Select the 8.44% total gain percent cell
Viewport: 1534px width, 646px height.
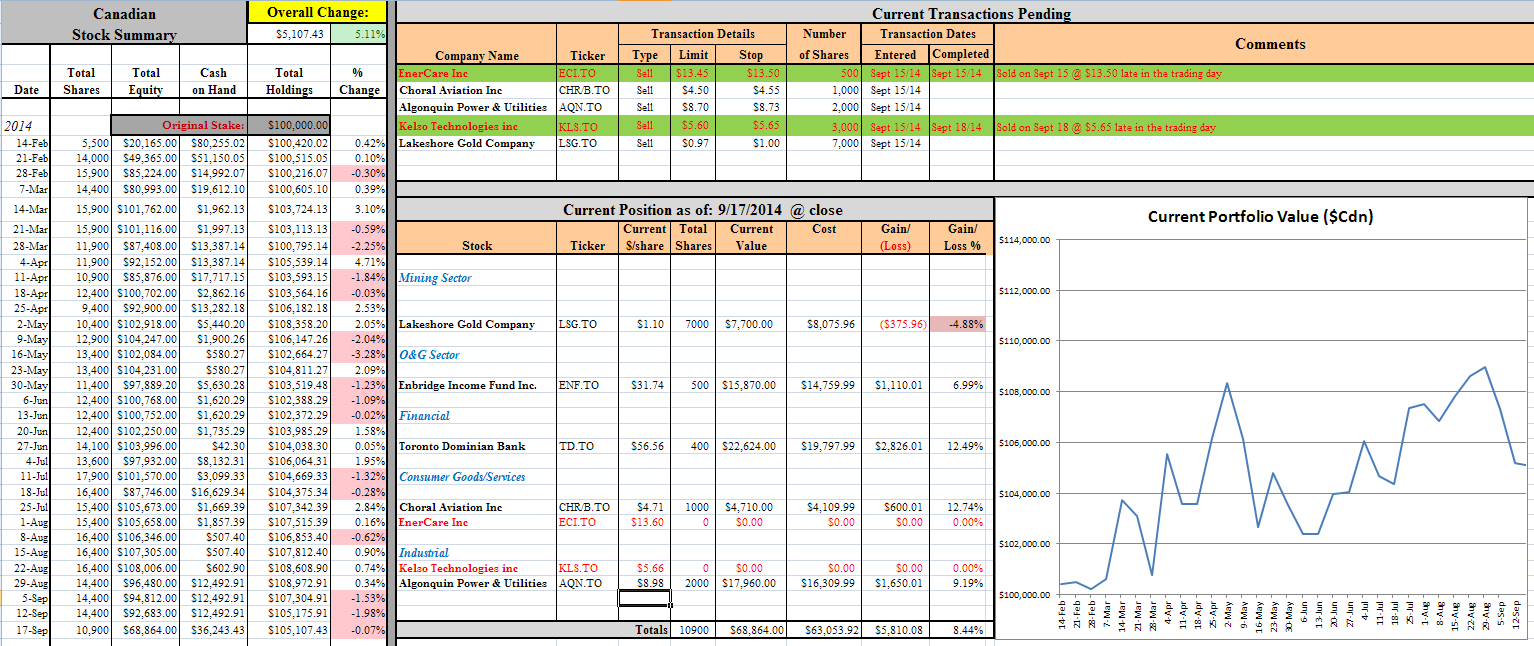coord(961,631)
